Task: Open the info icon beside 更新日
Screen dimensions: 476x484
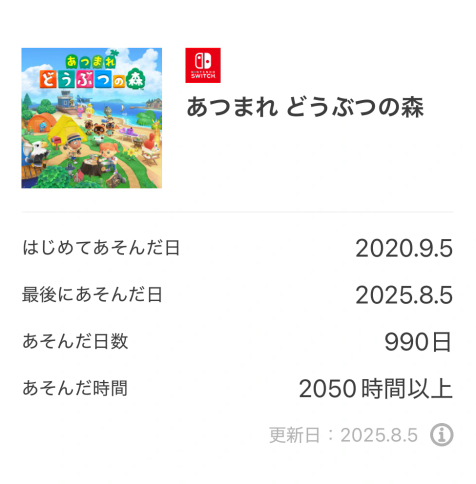Action: coord(441,435)
